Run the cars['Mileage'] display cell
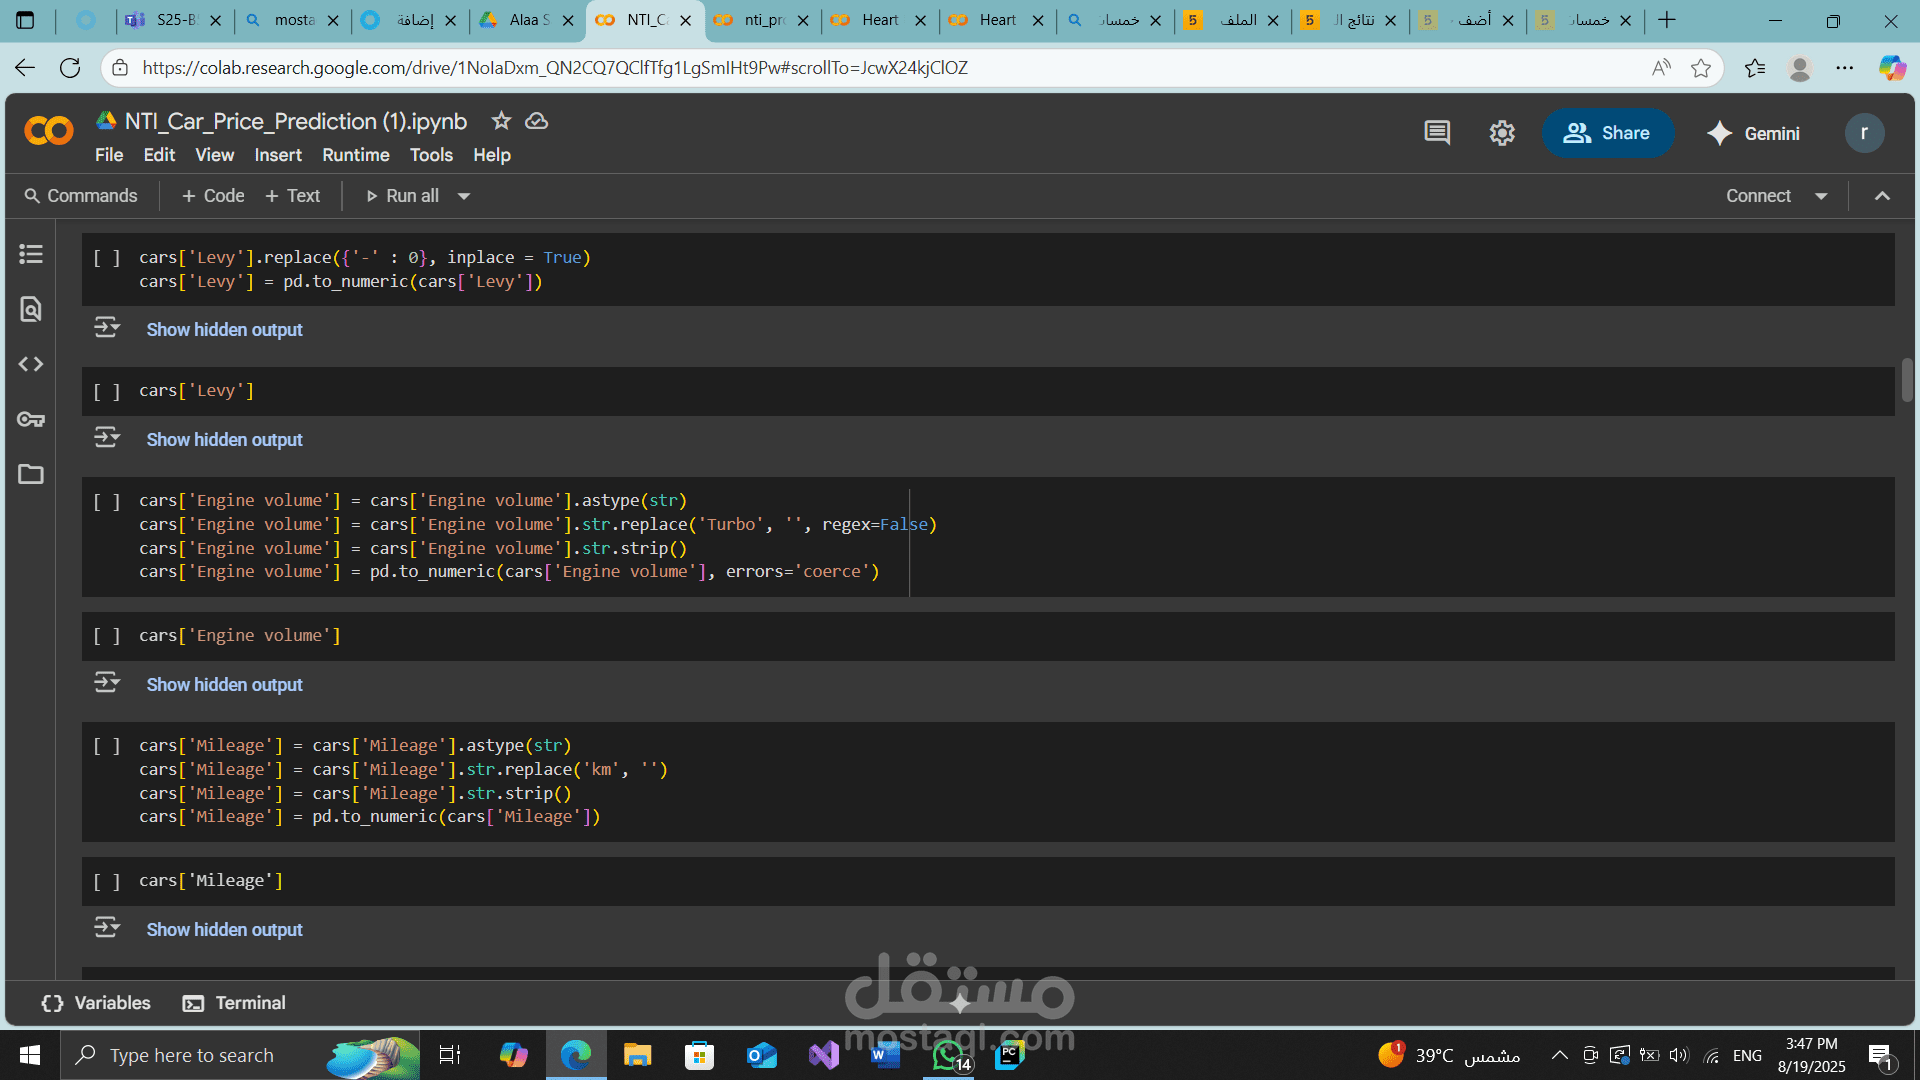Screen dimensions: 1920x1080 click(x=107, y=881)
